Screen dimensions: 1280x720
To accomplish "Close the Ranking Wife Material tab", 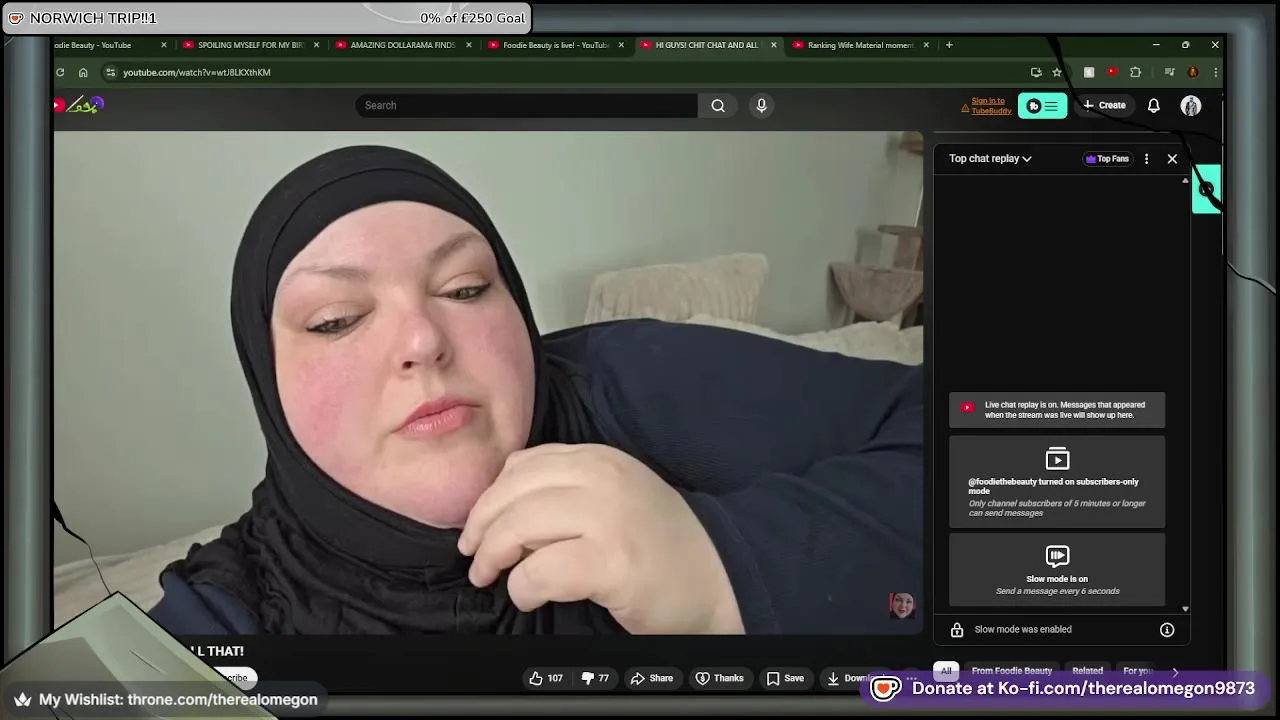I will (926, 45).
